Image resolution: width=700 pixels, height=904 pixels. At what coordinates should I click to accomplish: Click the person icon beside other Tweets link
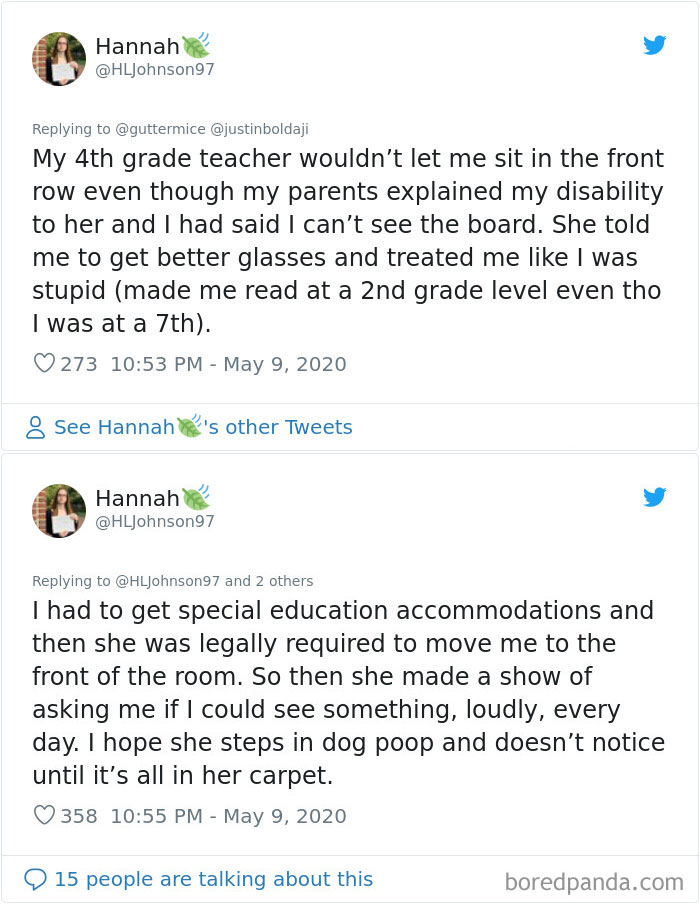click(38, 427)
